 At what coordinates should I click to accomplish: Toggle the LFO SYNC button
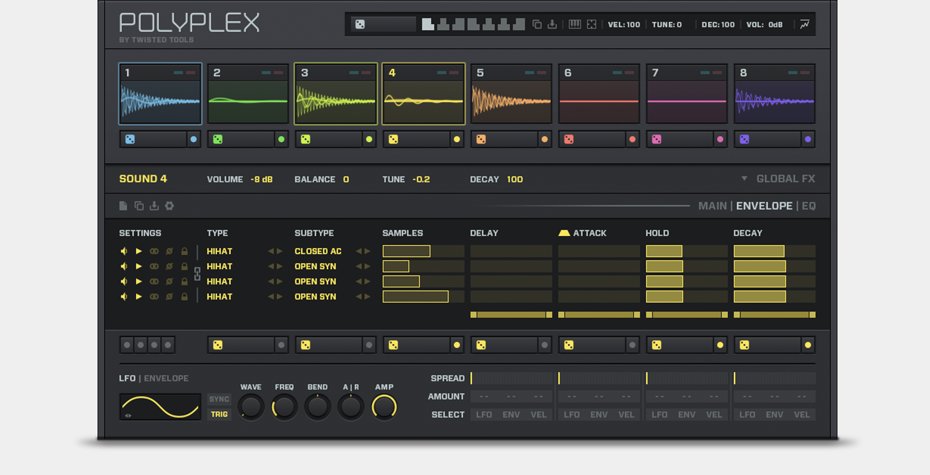(x=219, y=399)
